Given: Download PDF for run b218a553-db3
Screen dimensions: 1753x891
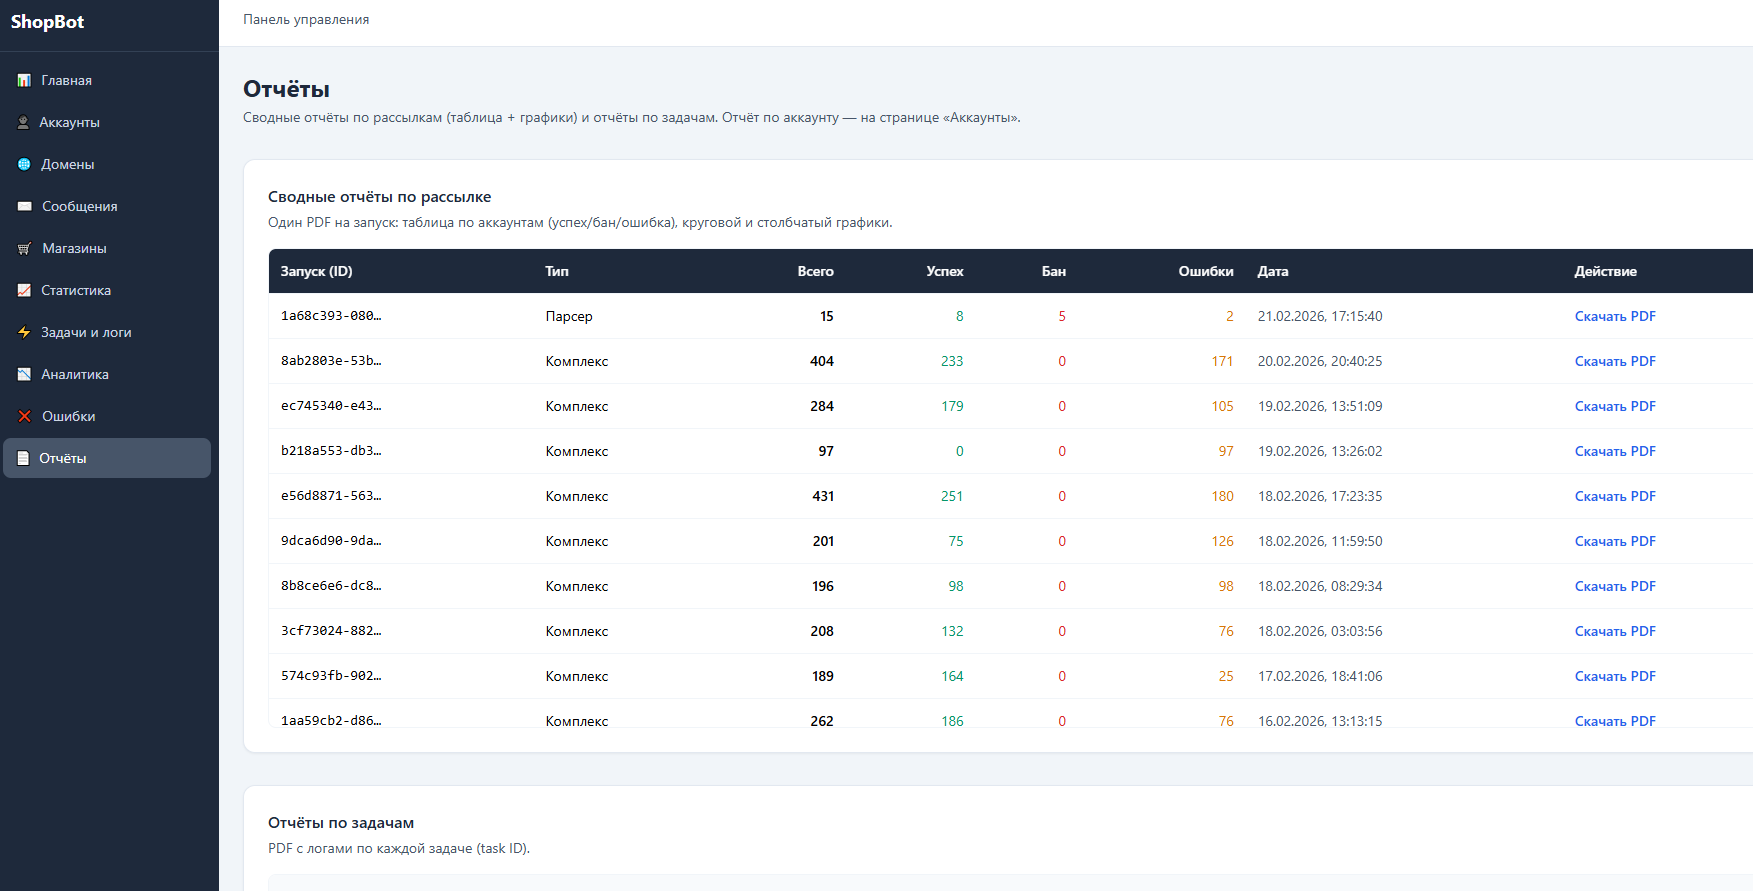Looking at the screenshot, I should 1614,451.
